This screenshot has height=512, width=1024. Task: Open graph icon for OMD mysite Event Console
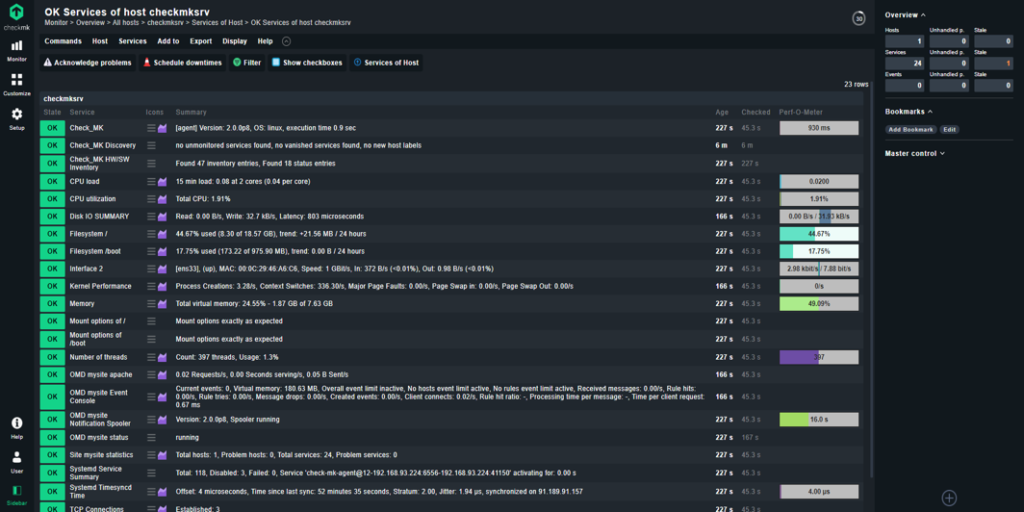tap(163, 396)
